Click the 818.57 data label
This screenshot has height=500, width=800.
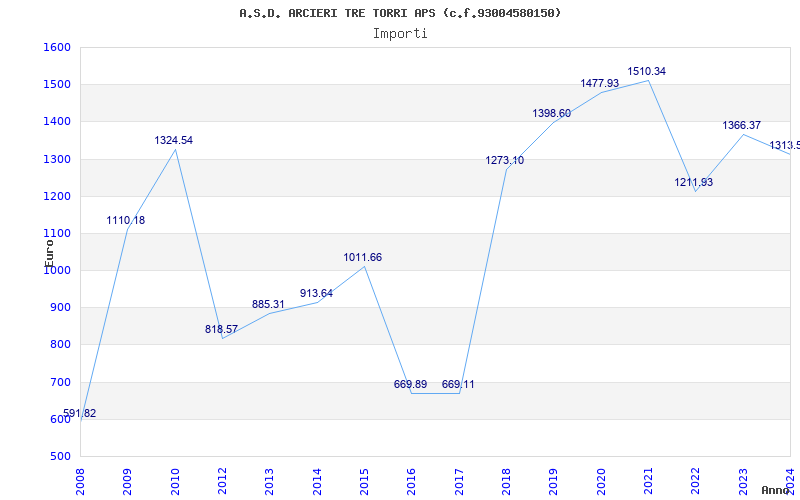coord(221,329)
